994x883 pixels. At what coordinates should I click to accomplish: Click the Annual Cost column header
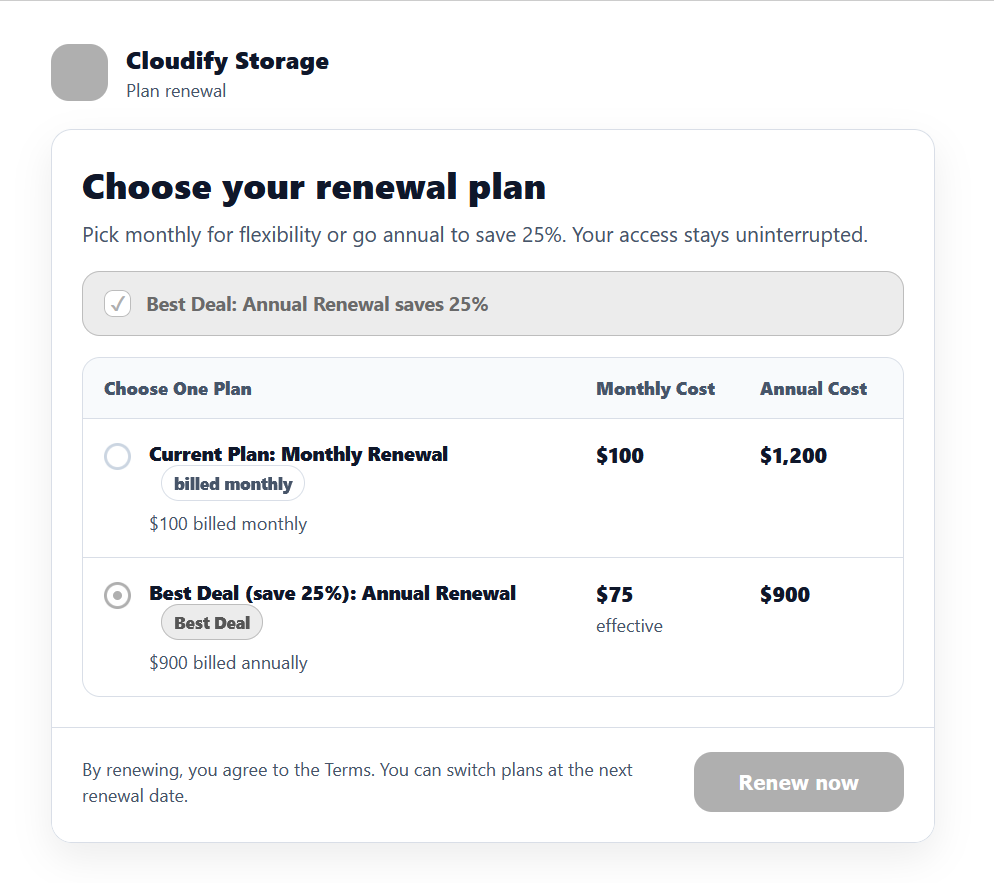pyautogui.click(x=813, y=389)
